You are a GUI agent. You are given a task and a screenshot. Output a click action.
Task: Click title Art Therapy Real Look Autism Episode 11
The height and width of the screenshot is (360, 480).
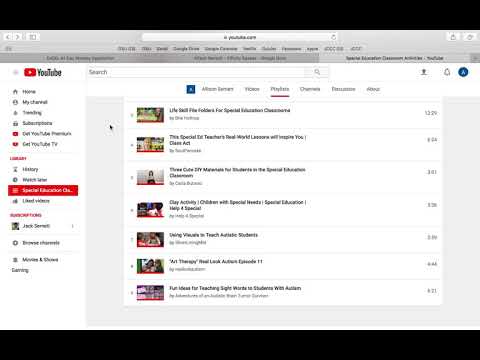[216, 262]
